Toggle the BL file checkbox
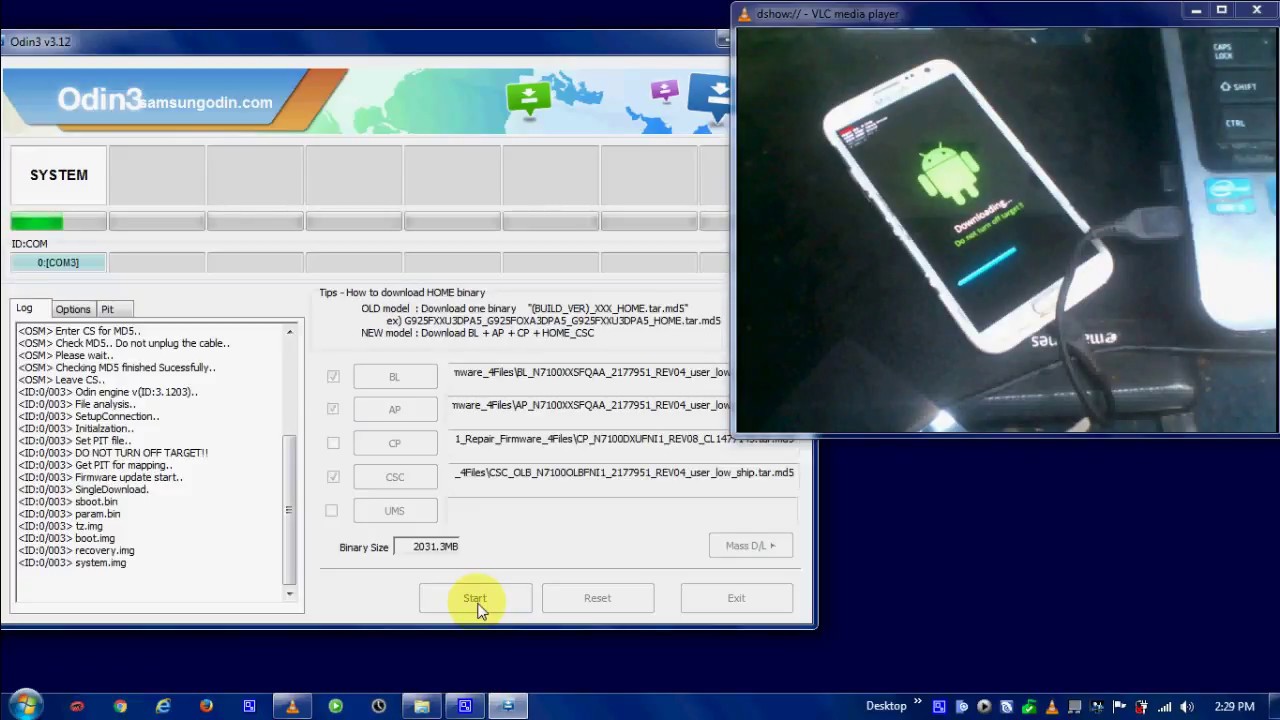 333,376
